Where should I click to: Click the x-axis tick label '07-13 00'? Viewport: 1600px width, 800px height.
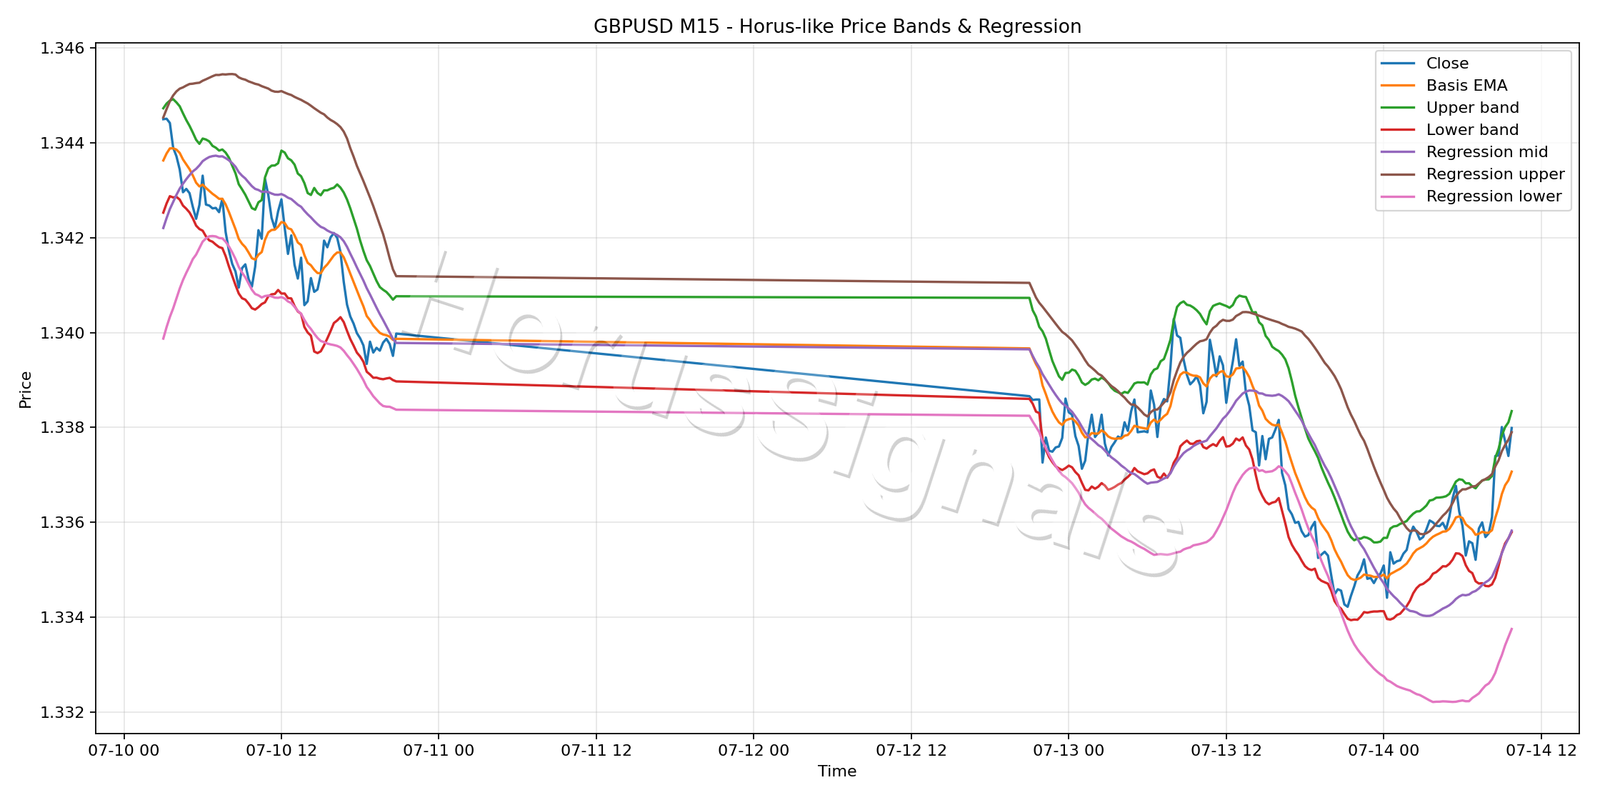pos(1068,750)
